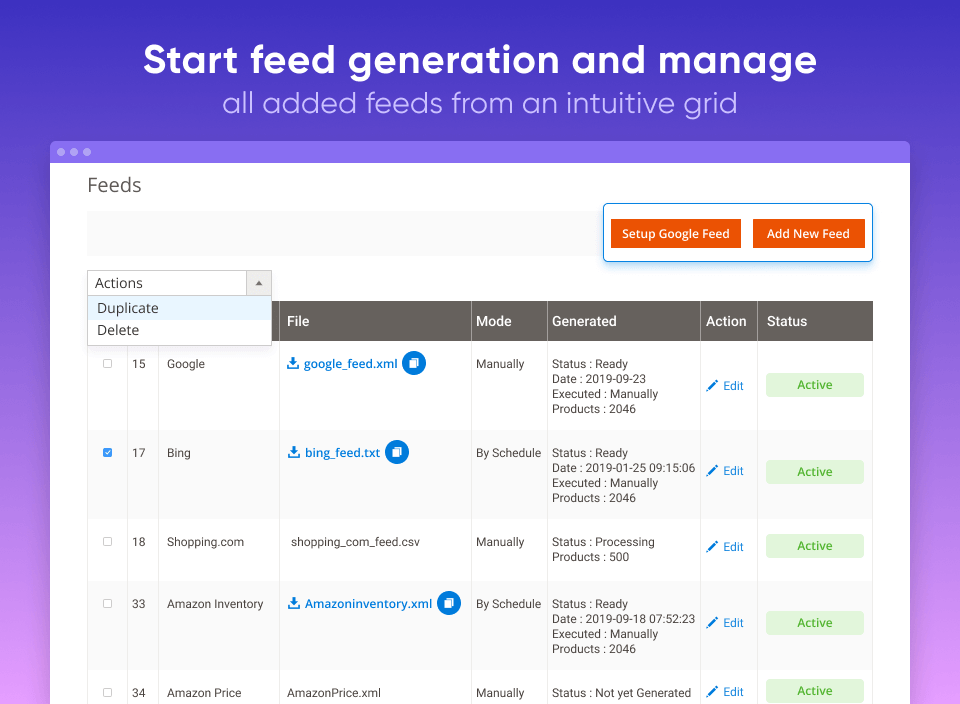This screenshot has width=960, height=704.
Task: Edit the Bing feed via its pencil icon
Action: [725, 471]
